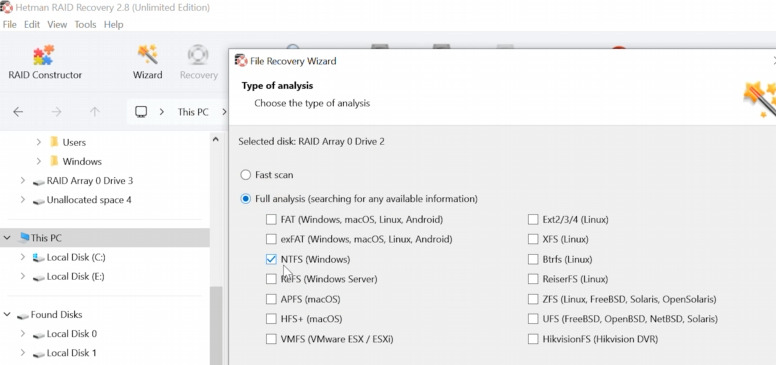
Task: Select the Windows folder icon
Action: pos(54,161)
